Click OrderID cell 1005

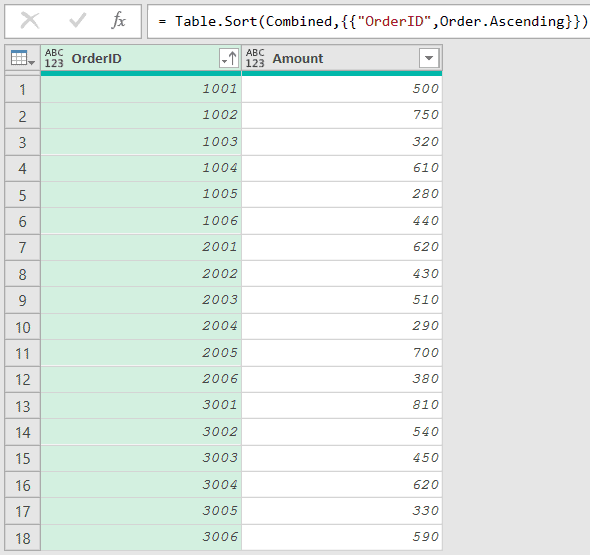click(141, 195)
